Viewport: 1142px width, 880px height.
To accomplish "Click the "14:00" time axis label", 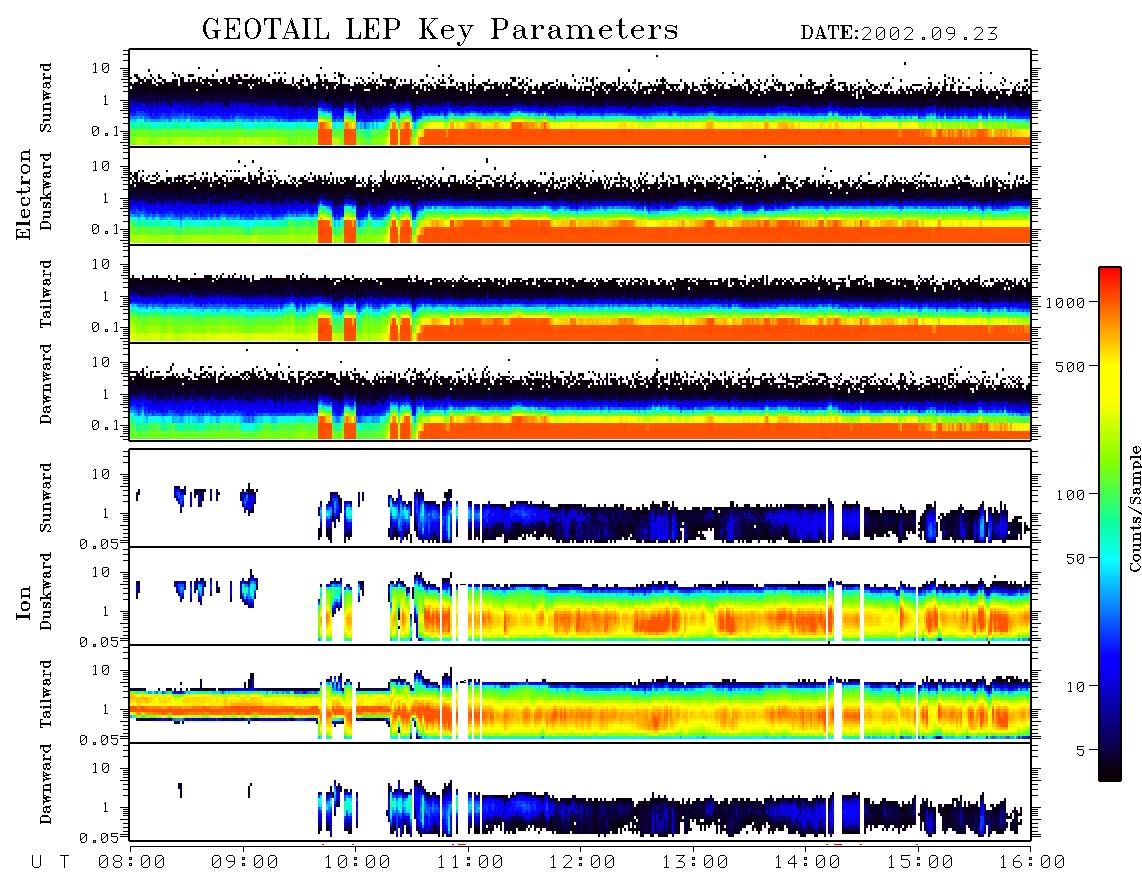I will tap(807, 862).
